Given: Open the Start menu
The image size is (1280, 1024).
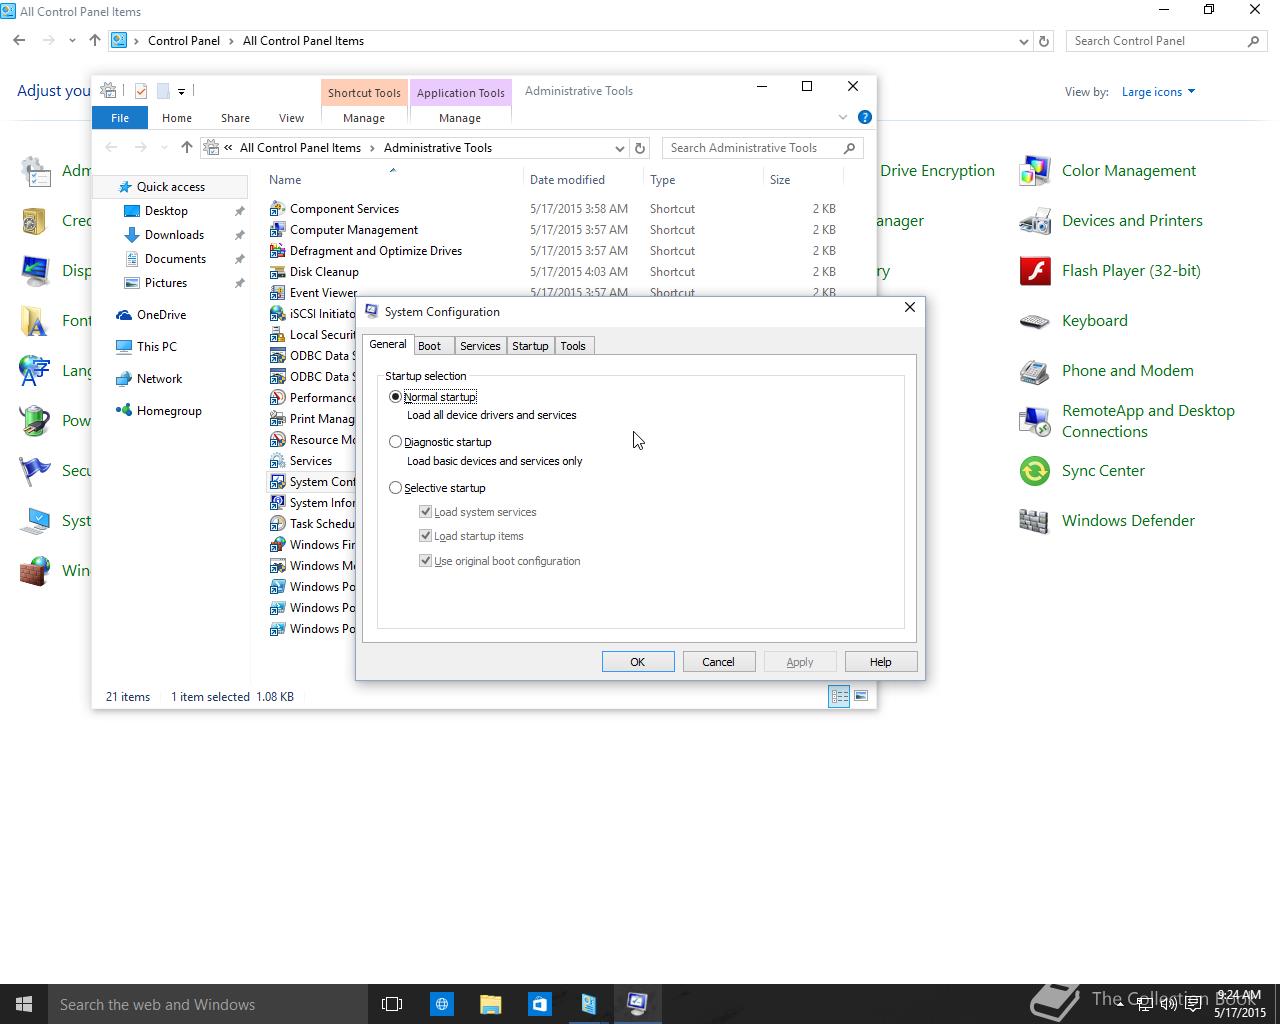Looking at the screenshot, I should [24, 1004].
